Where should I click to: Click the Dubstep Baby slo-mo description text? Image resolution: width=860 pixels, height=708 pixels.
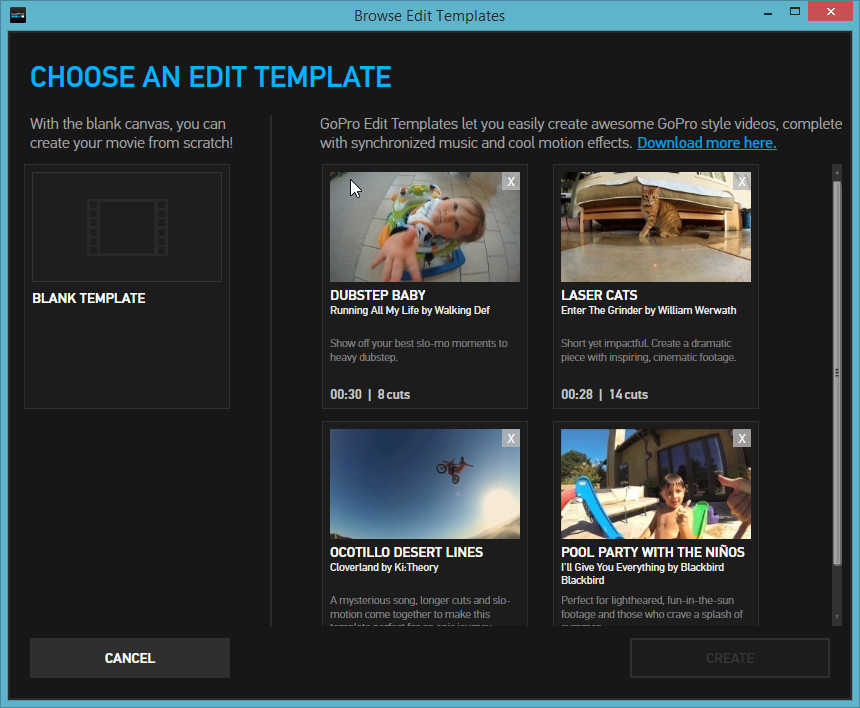click(x=418, y=350)
